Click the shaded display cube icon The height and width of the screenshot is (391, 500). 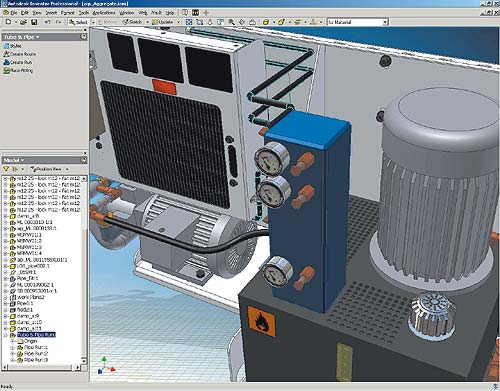(266, 22)
